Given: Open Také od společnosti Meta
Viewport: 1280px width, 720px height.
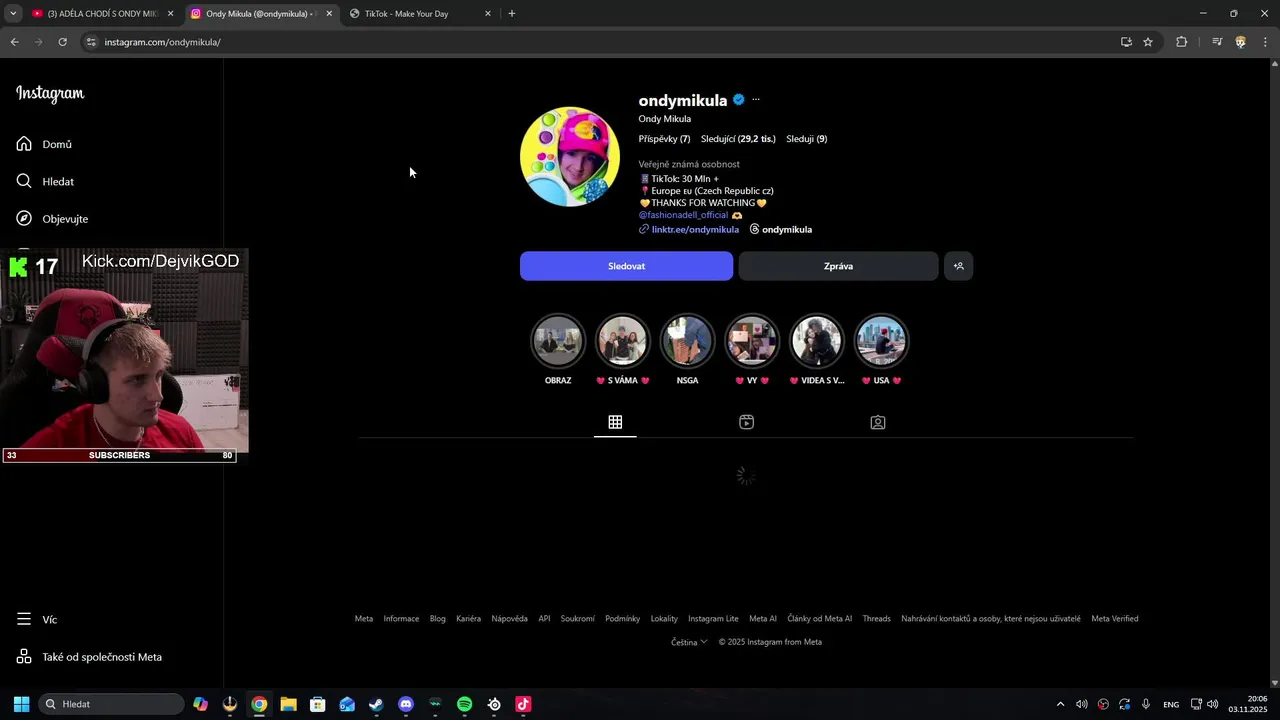Looking at the screenshot, I should click(x=89, y=657).
